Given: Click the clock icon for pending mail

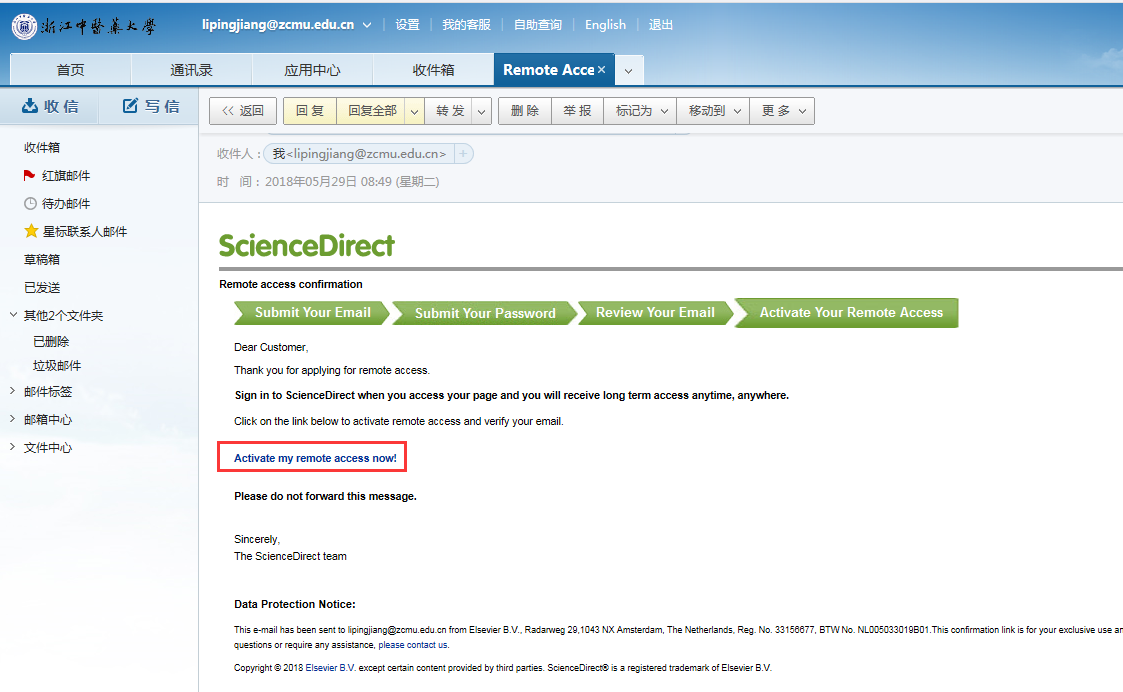Looking at the screenshot, I should (x=30, y=203).
